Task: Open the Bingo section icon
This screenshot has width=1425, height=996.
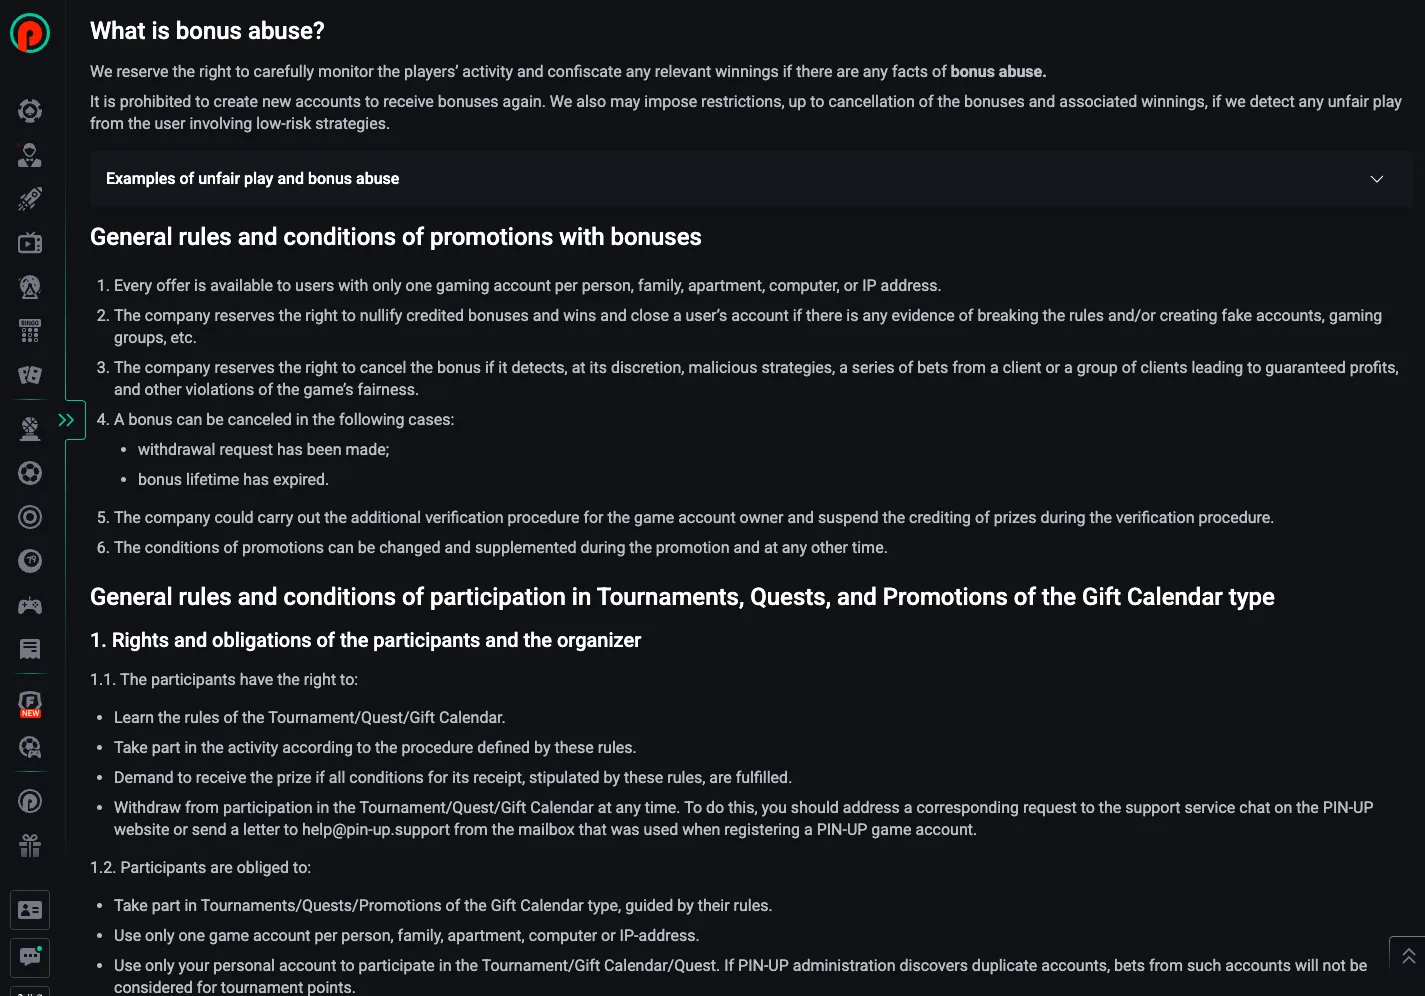Action: (30, 331)
